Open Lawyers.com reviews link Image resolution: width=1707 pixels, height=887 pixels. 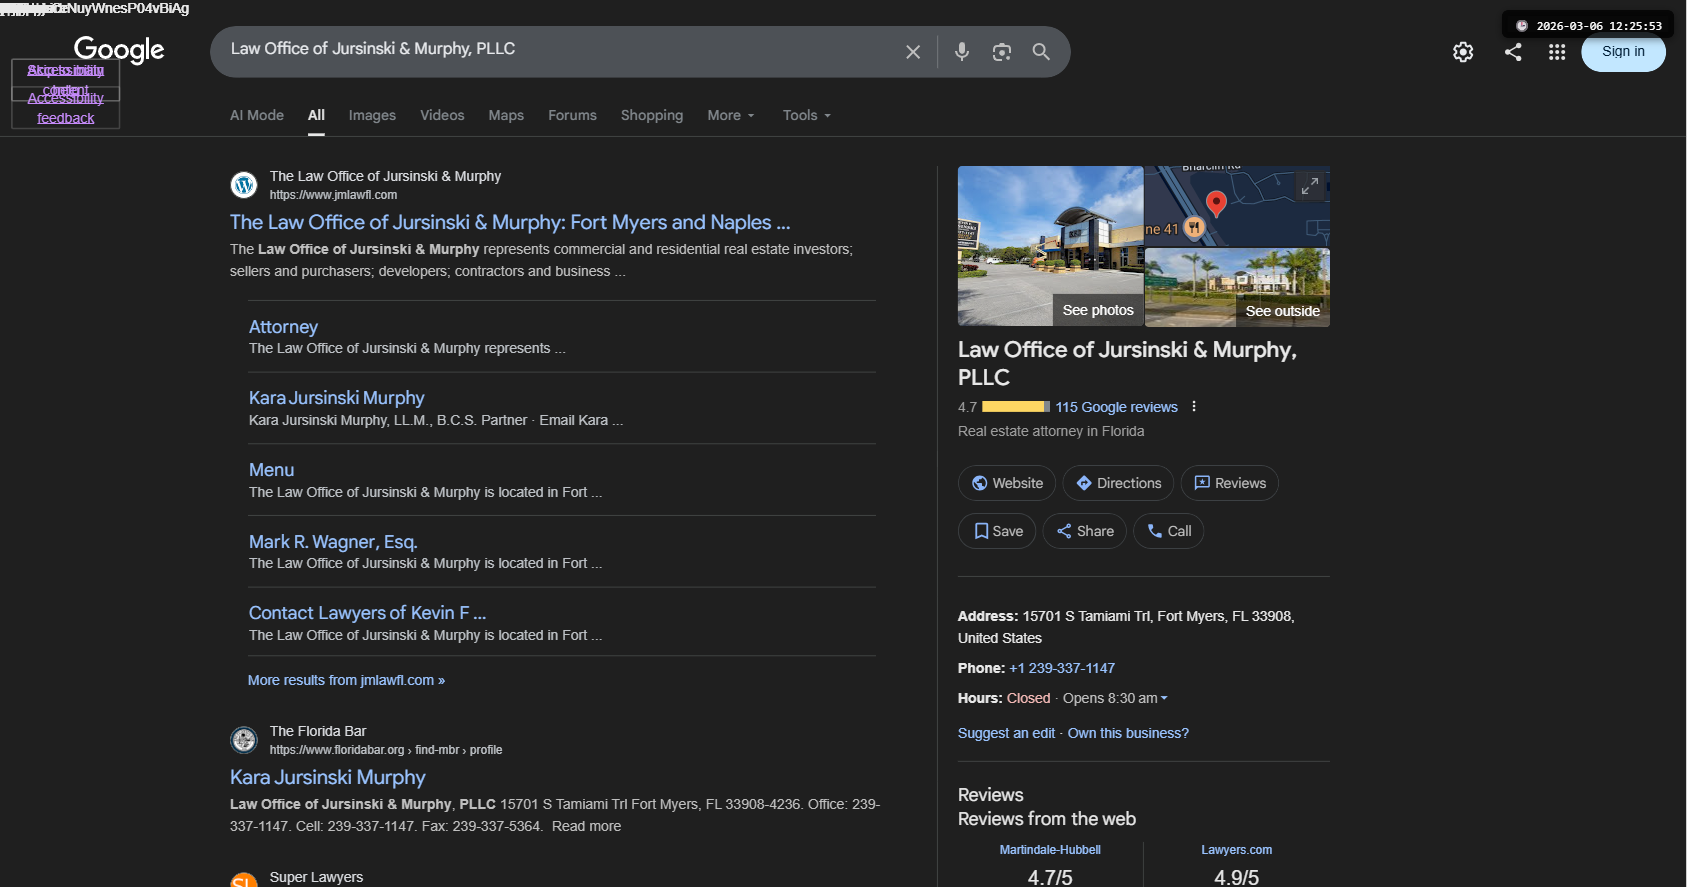click(x=1237, y=850)
